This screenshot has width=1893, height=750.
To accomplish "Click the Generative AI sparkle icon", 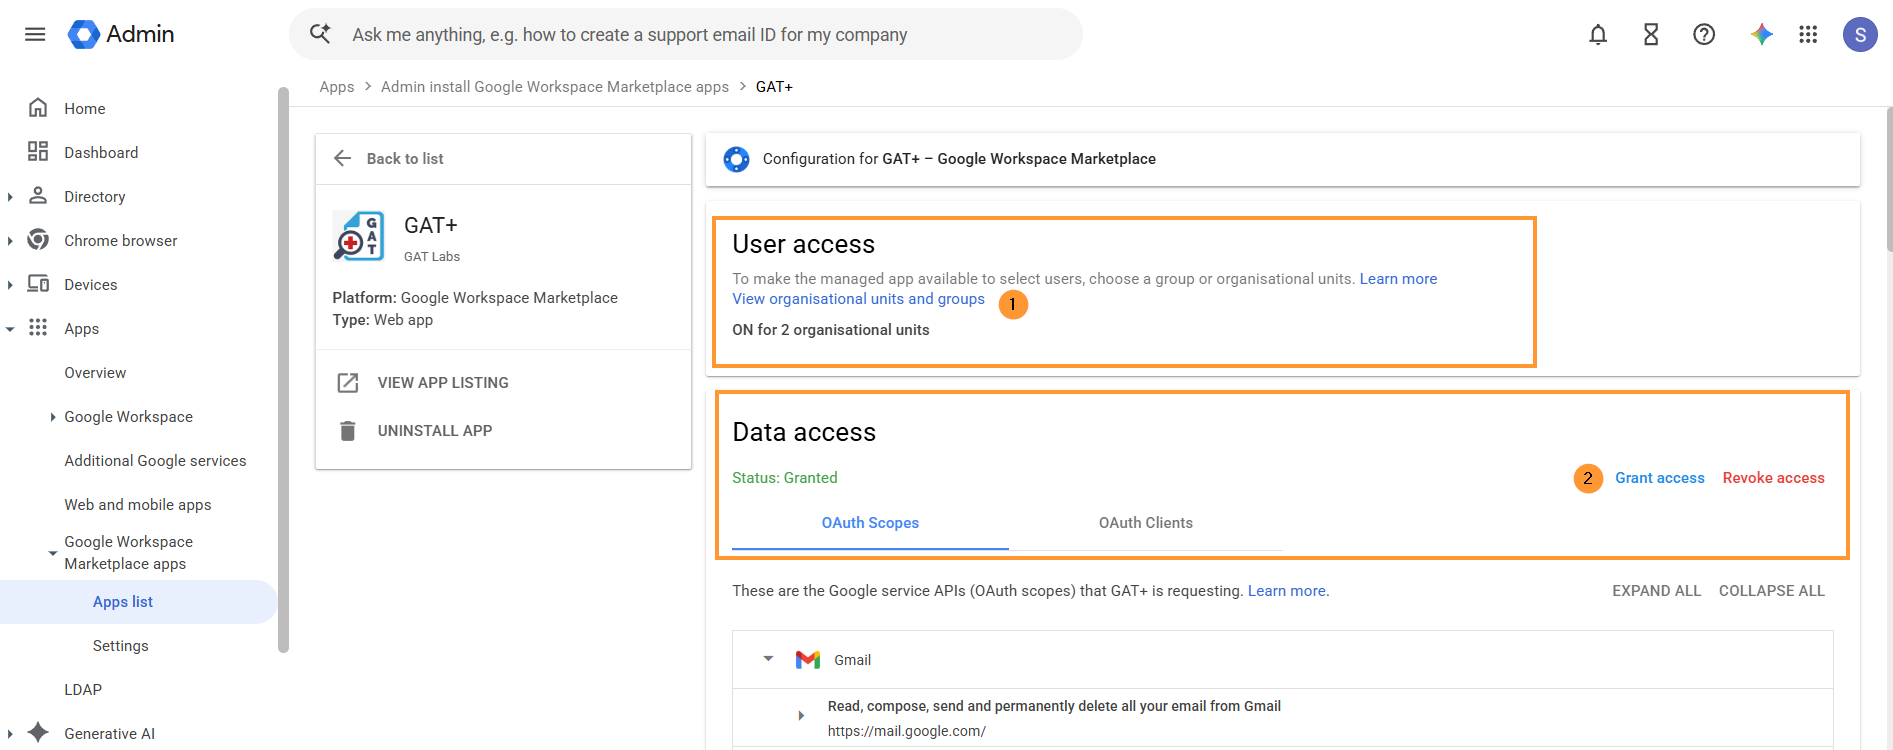I will click(38, 732).
